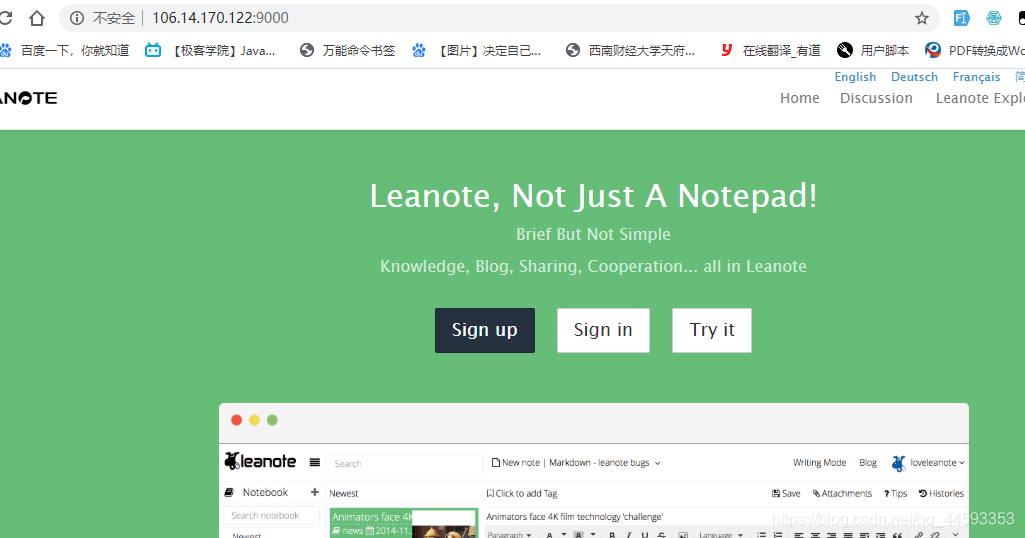The image size is (1025, 538).
Task: Click the Newest list heading
Action: tap(344, 494)
